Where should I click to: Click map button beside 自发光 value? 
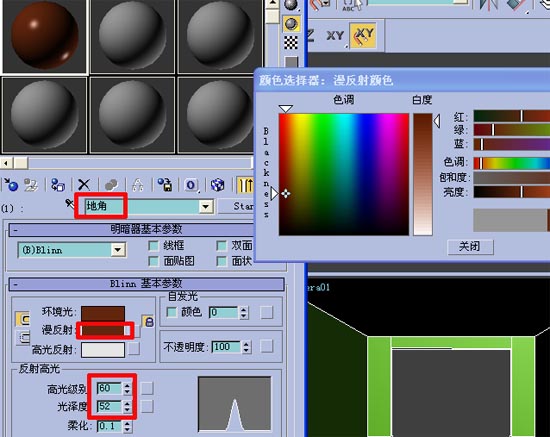click(x=267, y=312)
